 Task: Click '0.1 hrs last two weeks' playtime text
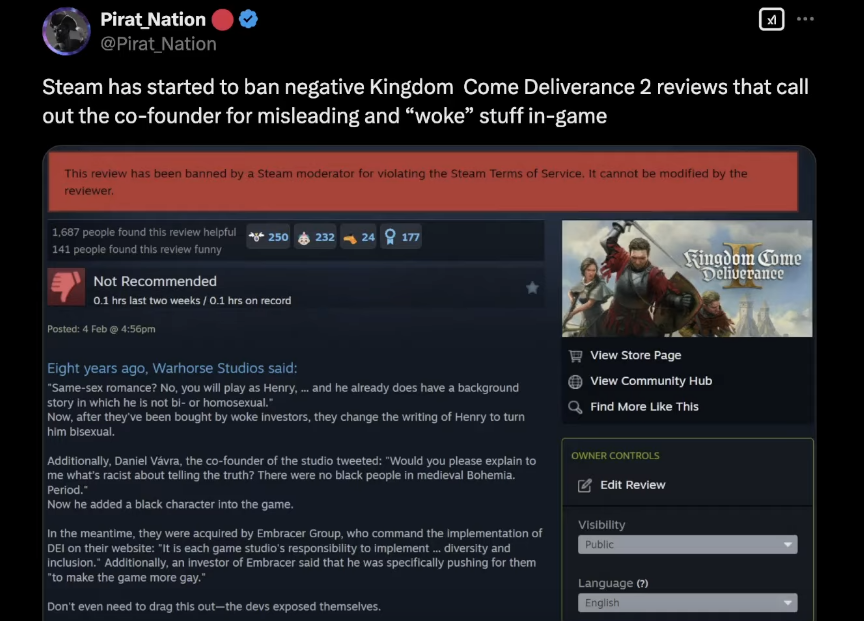[x=147, y=300]
